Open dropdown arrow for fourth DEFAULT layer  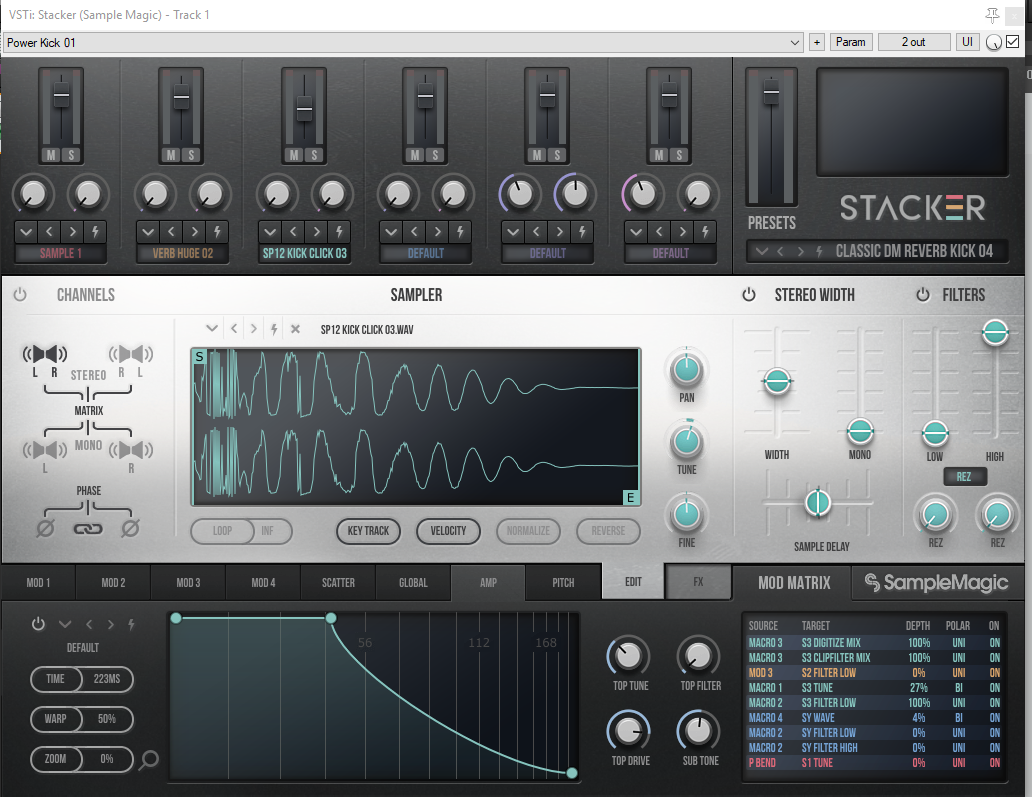[391, 232]
